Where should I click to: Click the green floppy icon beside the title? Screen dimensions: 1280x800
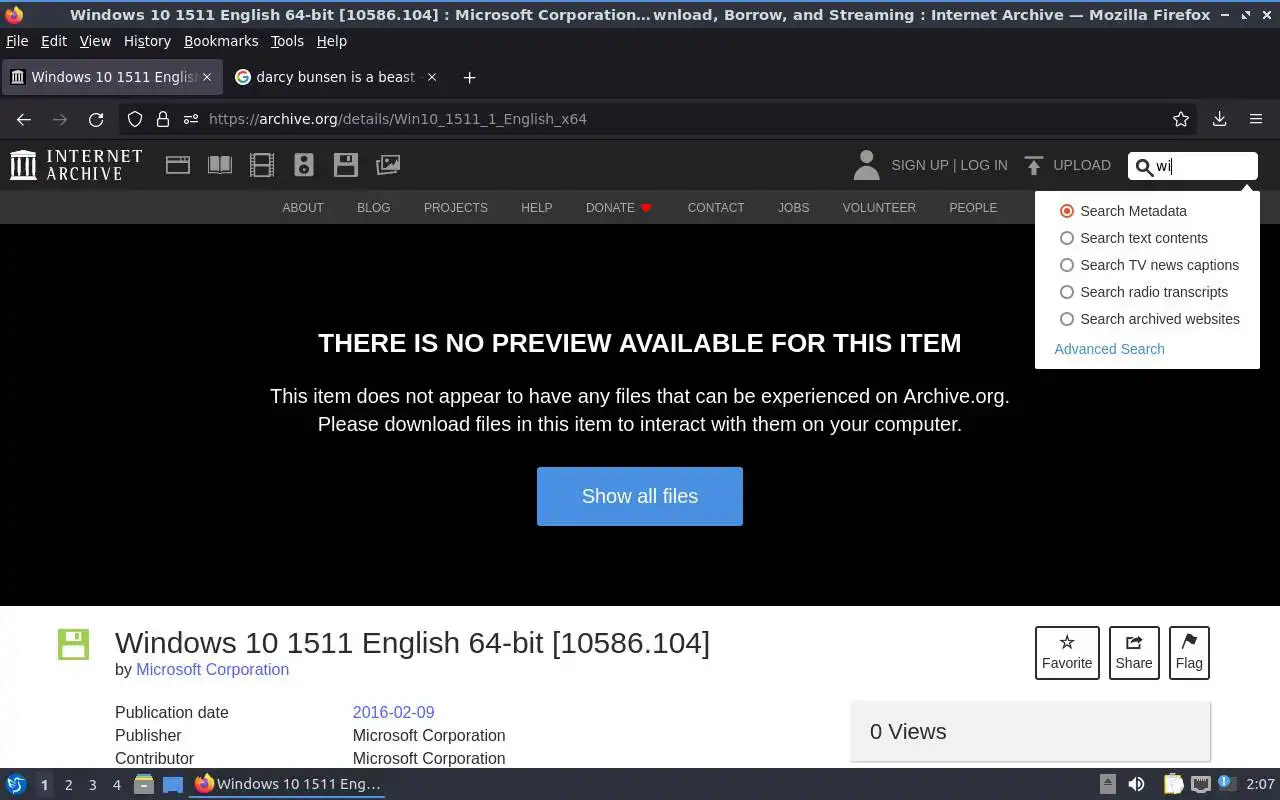[73, 644]
